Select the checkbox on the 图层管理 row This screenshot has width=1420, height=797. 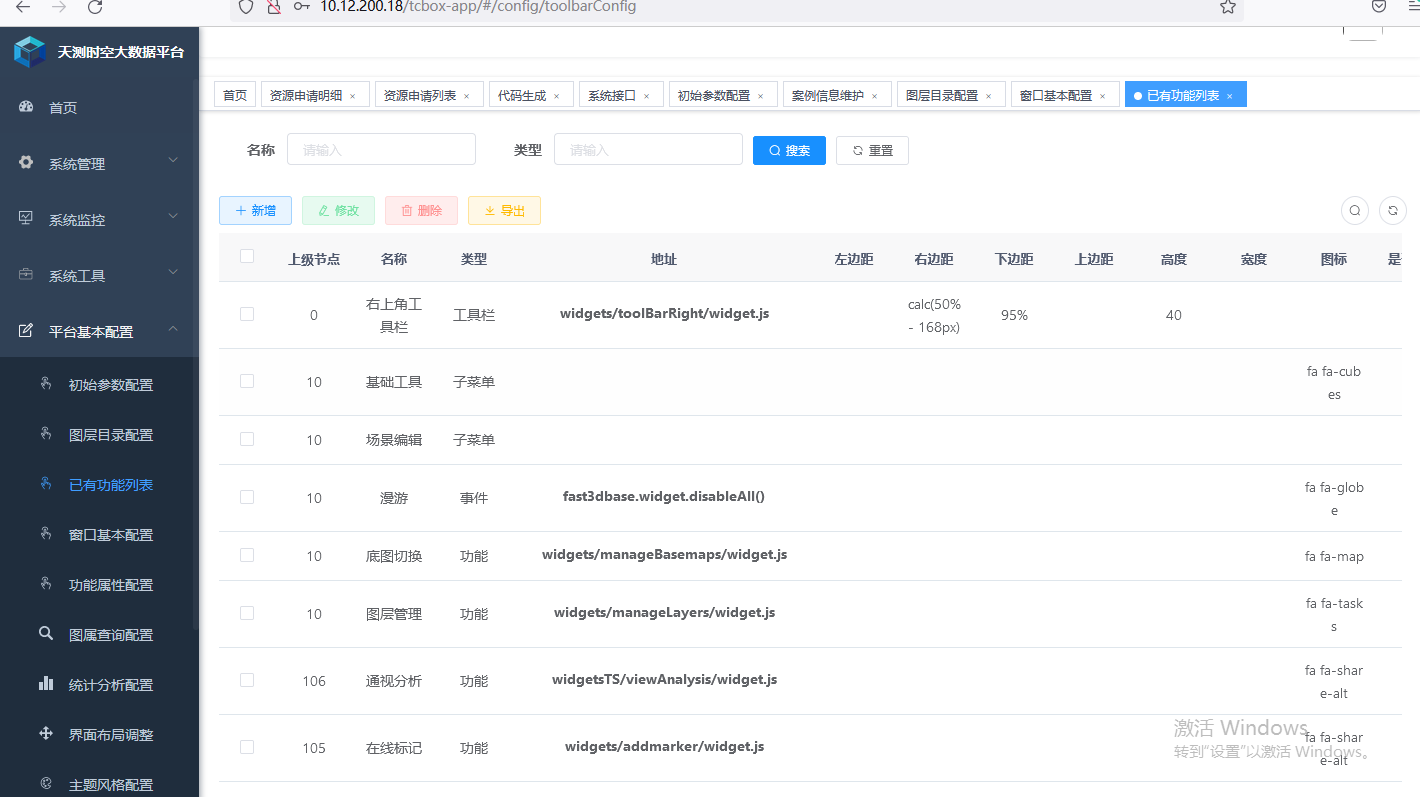click(x=247, y=613)
